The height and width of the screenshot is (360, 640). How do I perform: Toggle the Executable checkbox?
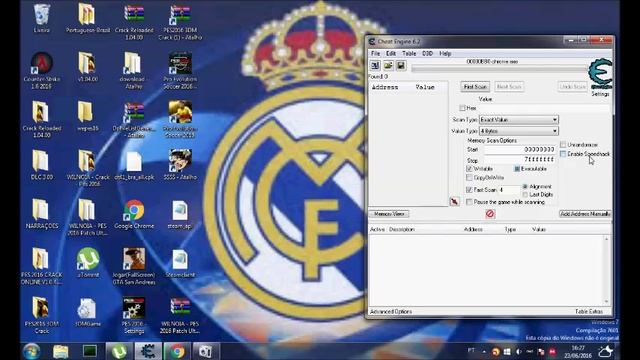click(x=517, y=169)
